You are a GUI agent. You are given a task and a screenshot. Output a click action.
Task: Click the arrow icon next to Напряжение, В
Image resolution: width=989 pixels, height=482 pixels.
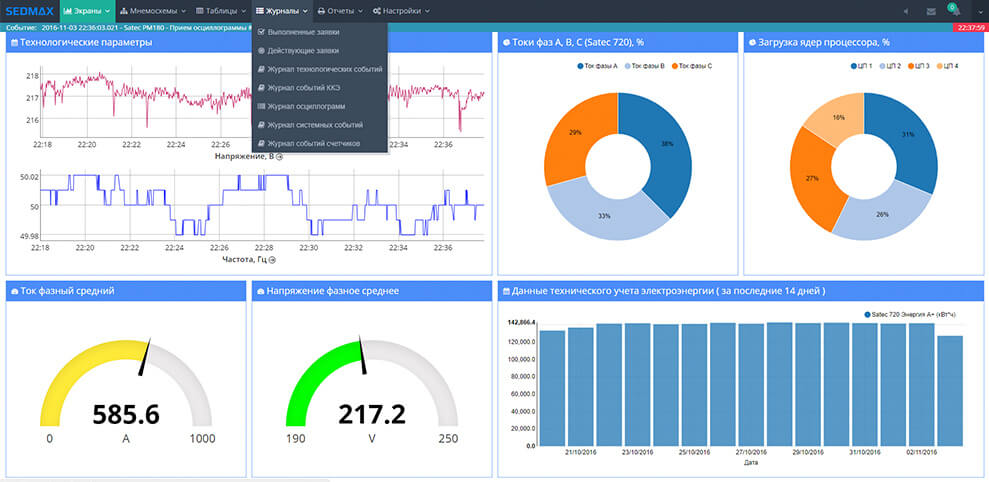280,157
